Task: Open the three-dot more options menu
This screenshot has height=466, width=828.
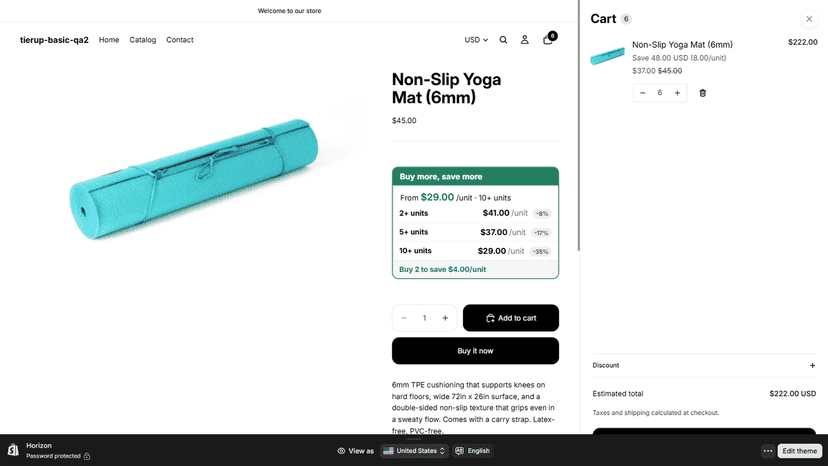Action: click(768, 451)
